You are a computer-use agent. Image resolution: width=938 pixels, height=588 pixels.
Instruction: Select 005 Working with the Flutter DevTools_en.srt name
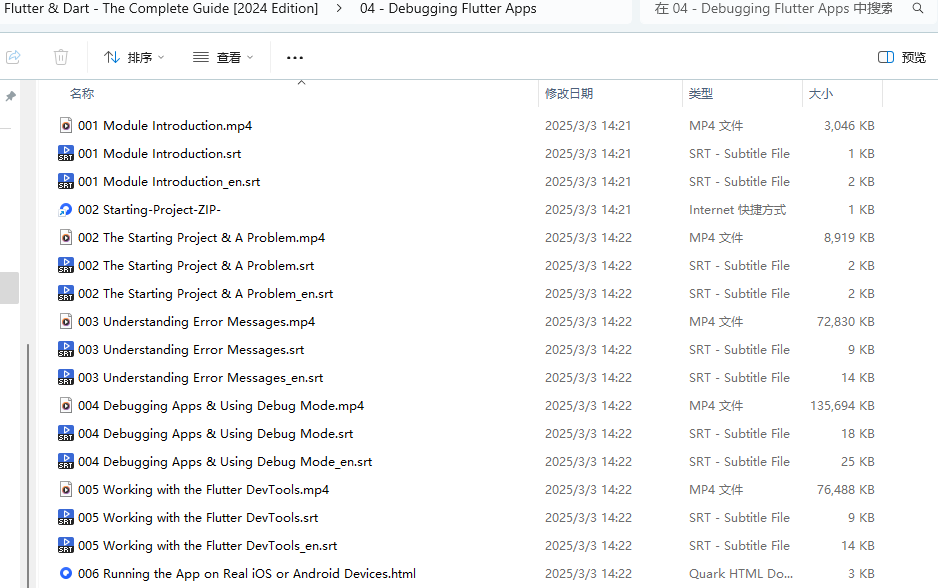(x=208, y=546)
